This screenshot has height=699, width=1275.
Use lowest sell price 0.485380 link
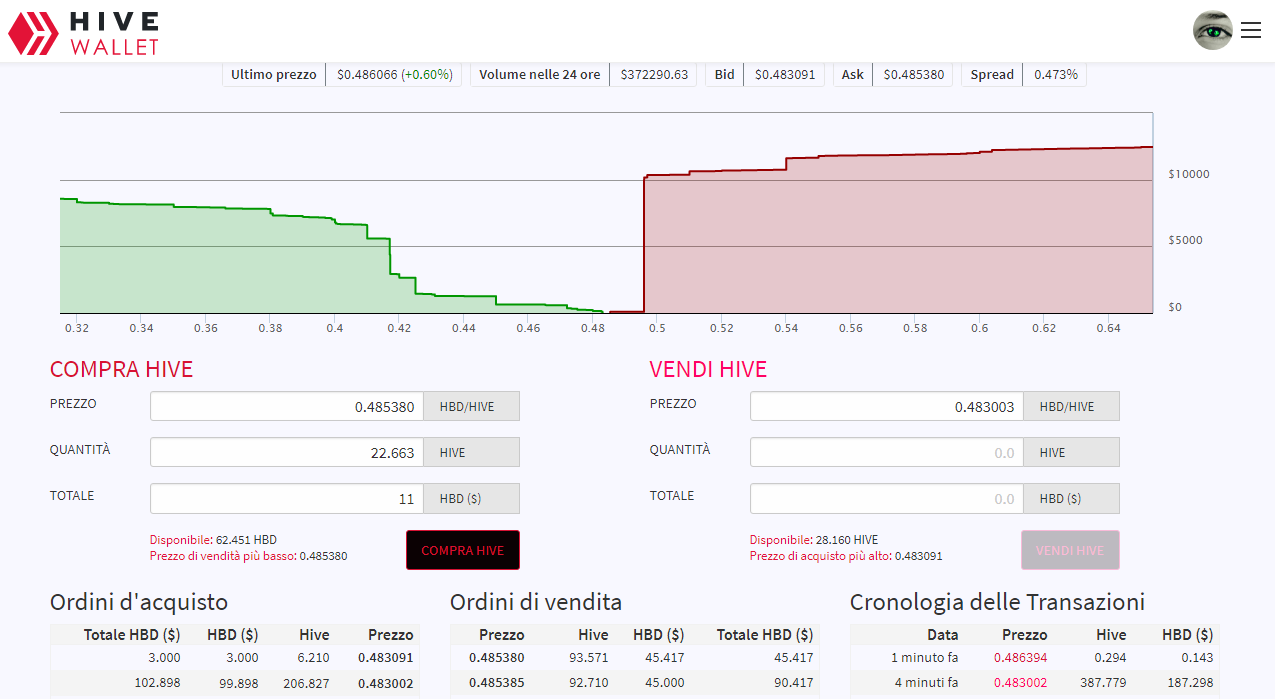coord(249,556)
